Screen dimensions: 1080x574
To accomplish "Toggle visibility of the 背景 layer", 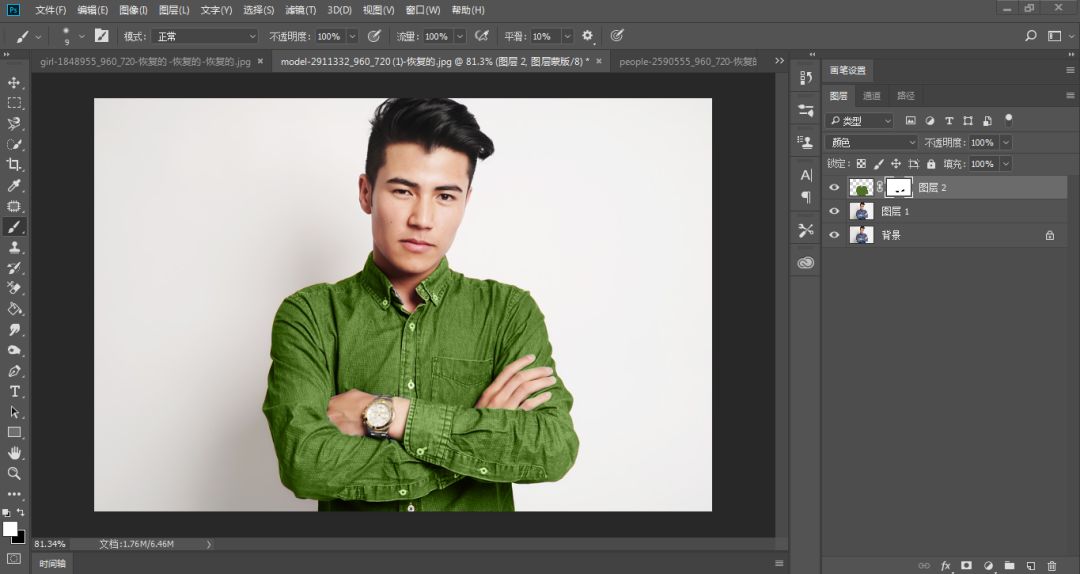I will coord(835,235).
